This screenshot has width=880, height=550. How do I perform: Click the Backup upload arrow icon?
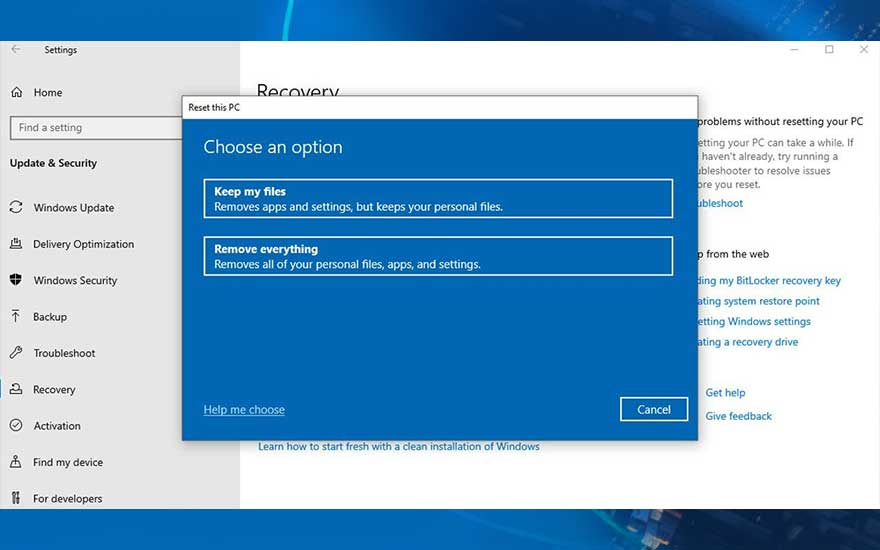[x=16, y=317]
